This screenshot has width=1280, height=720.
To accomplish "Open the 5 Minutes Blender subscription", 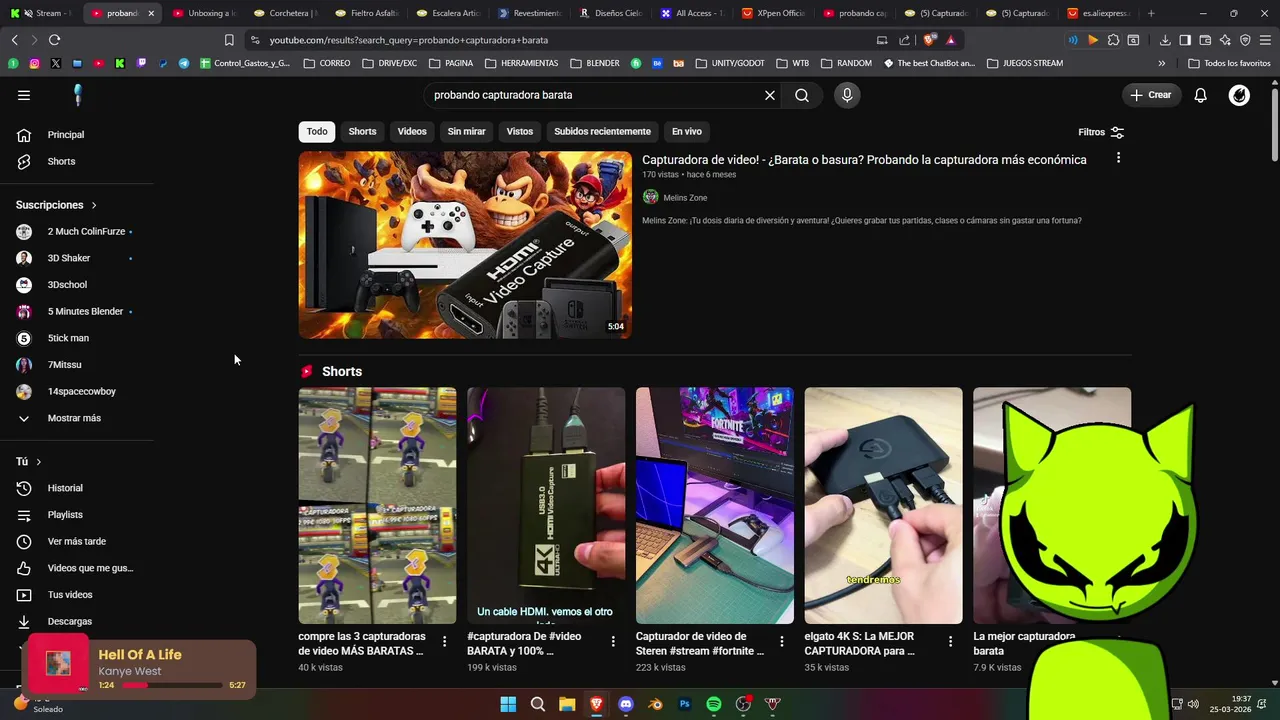I will [85, 311].
